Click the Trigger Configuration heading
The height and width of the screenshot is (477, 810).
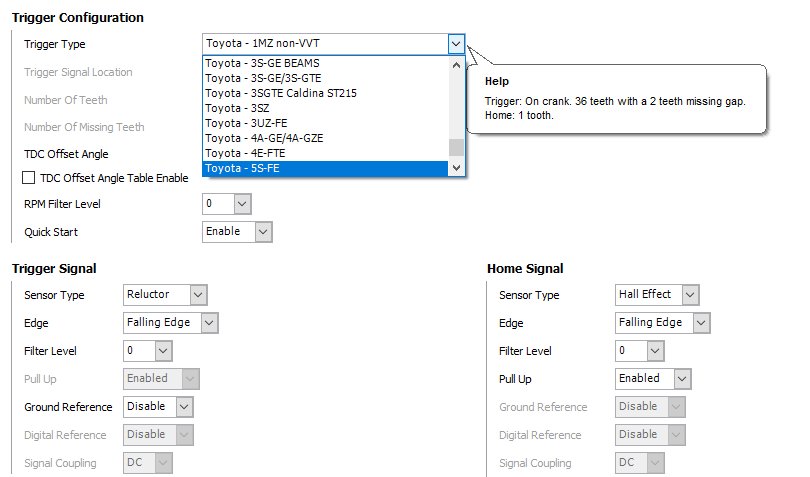pos(77,18)
